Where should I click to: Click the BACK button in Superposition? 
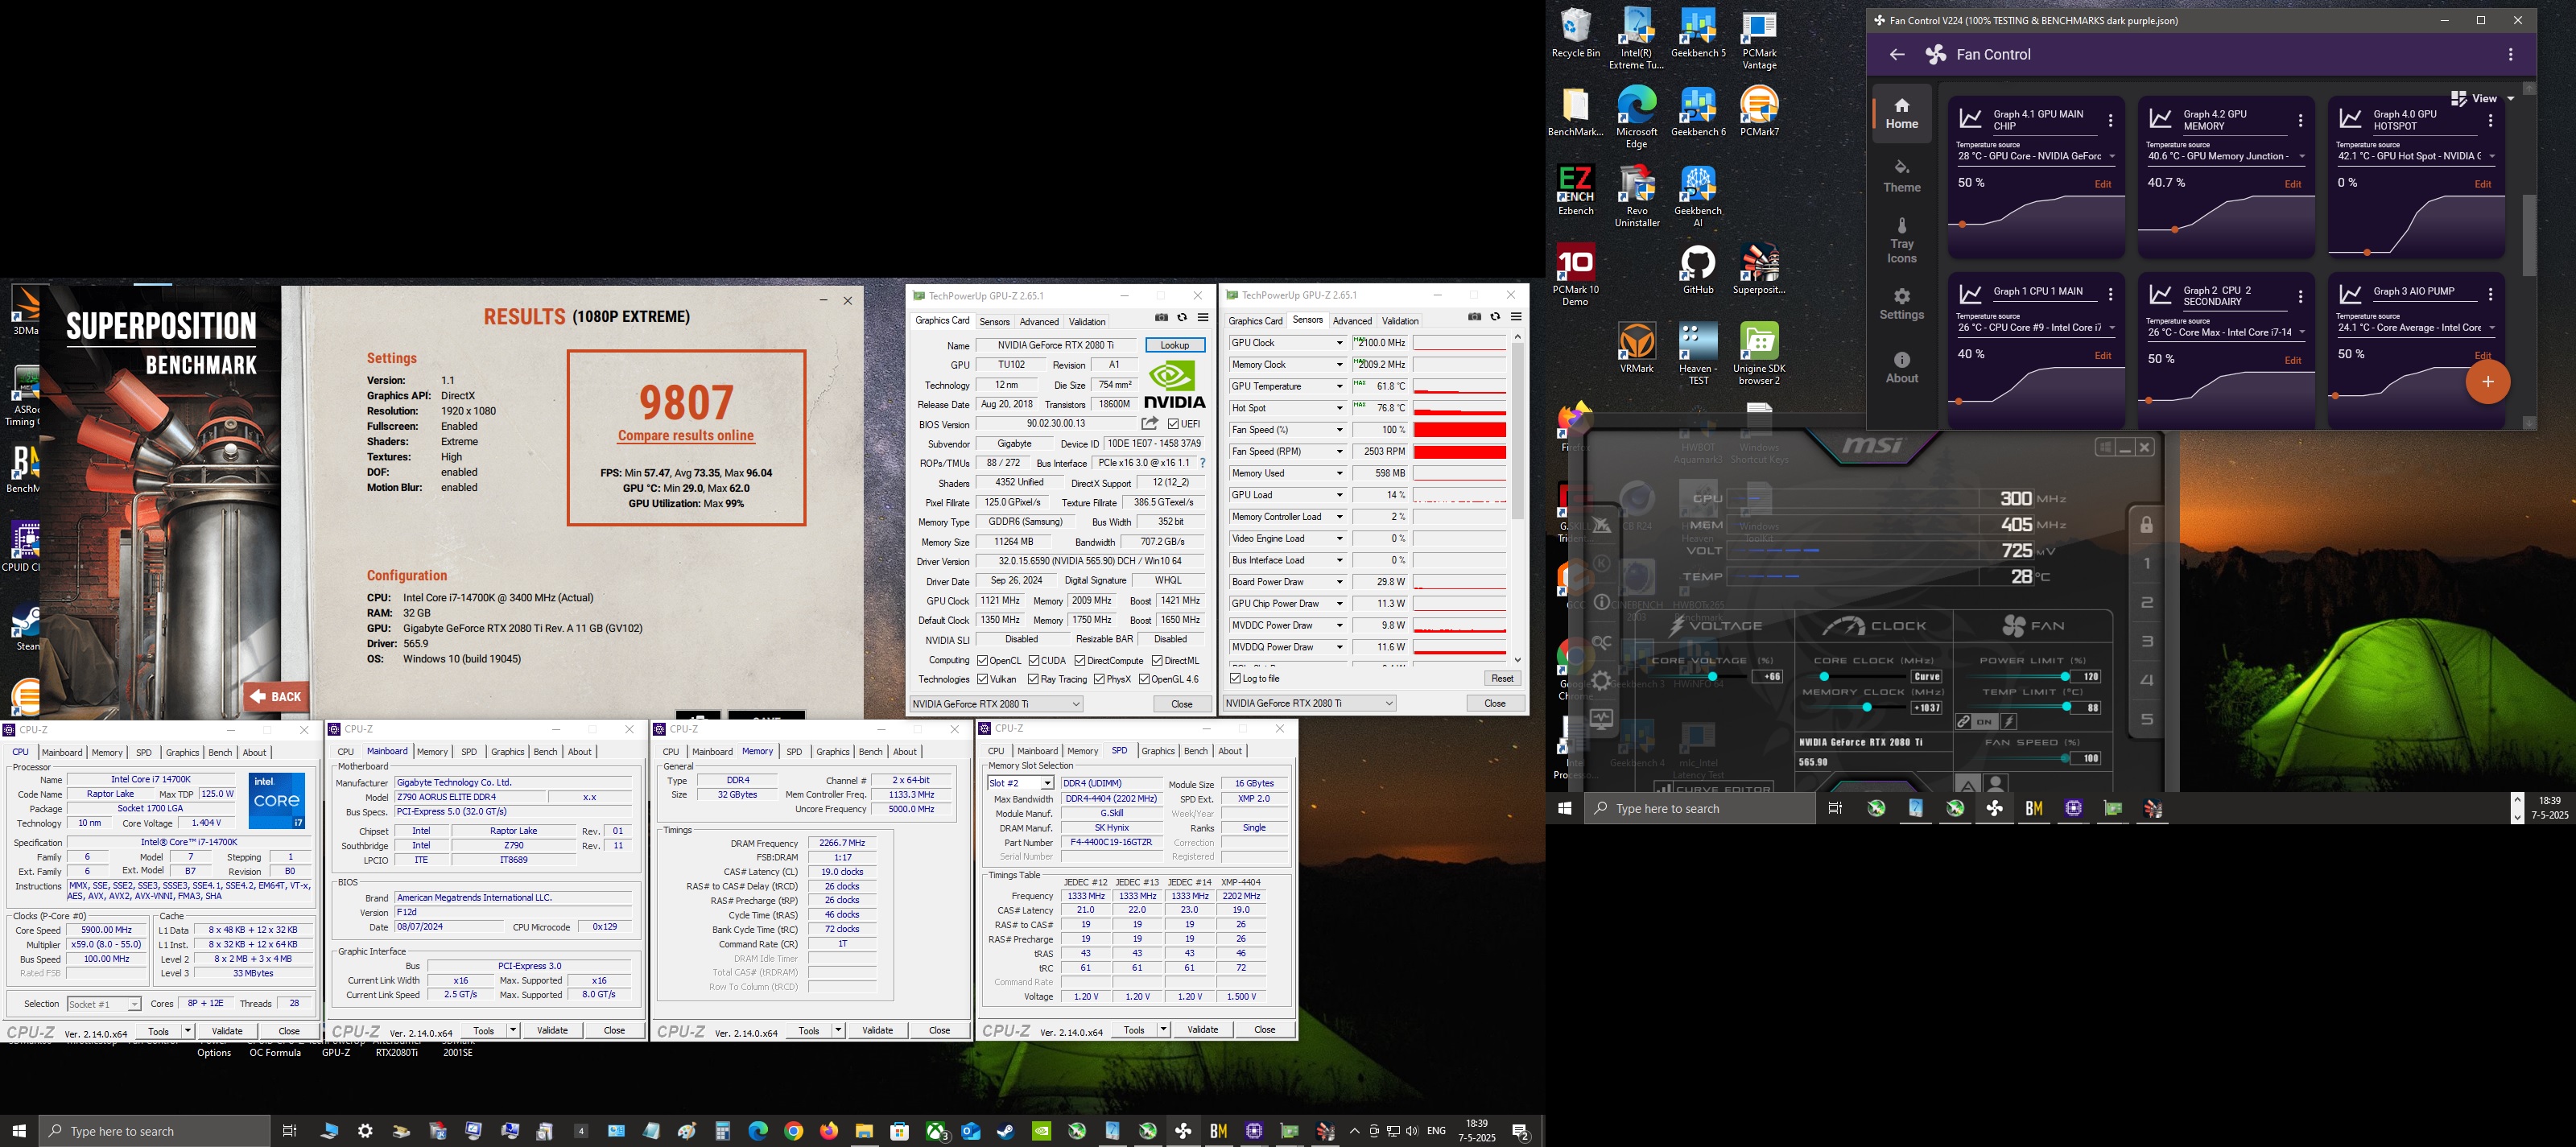point(276,697)
